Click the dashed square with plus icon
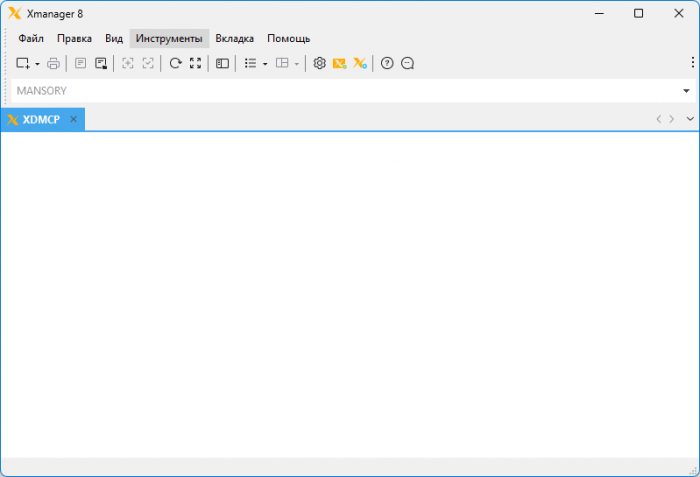The image size is (700, 477). click(x=128, y=63)
